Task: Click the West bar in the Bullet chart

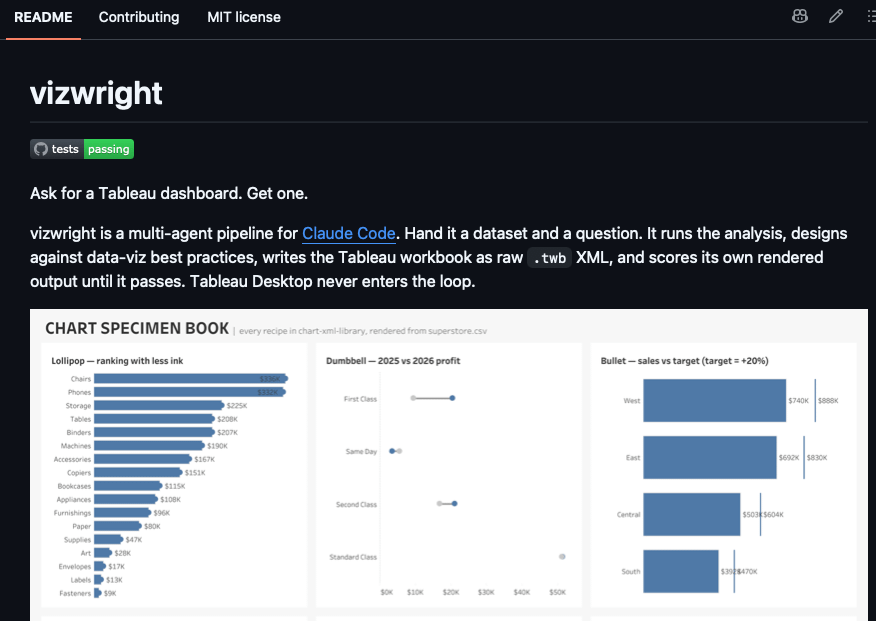Action: point(715,400)
